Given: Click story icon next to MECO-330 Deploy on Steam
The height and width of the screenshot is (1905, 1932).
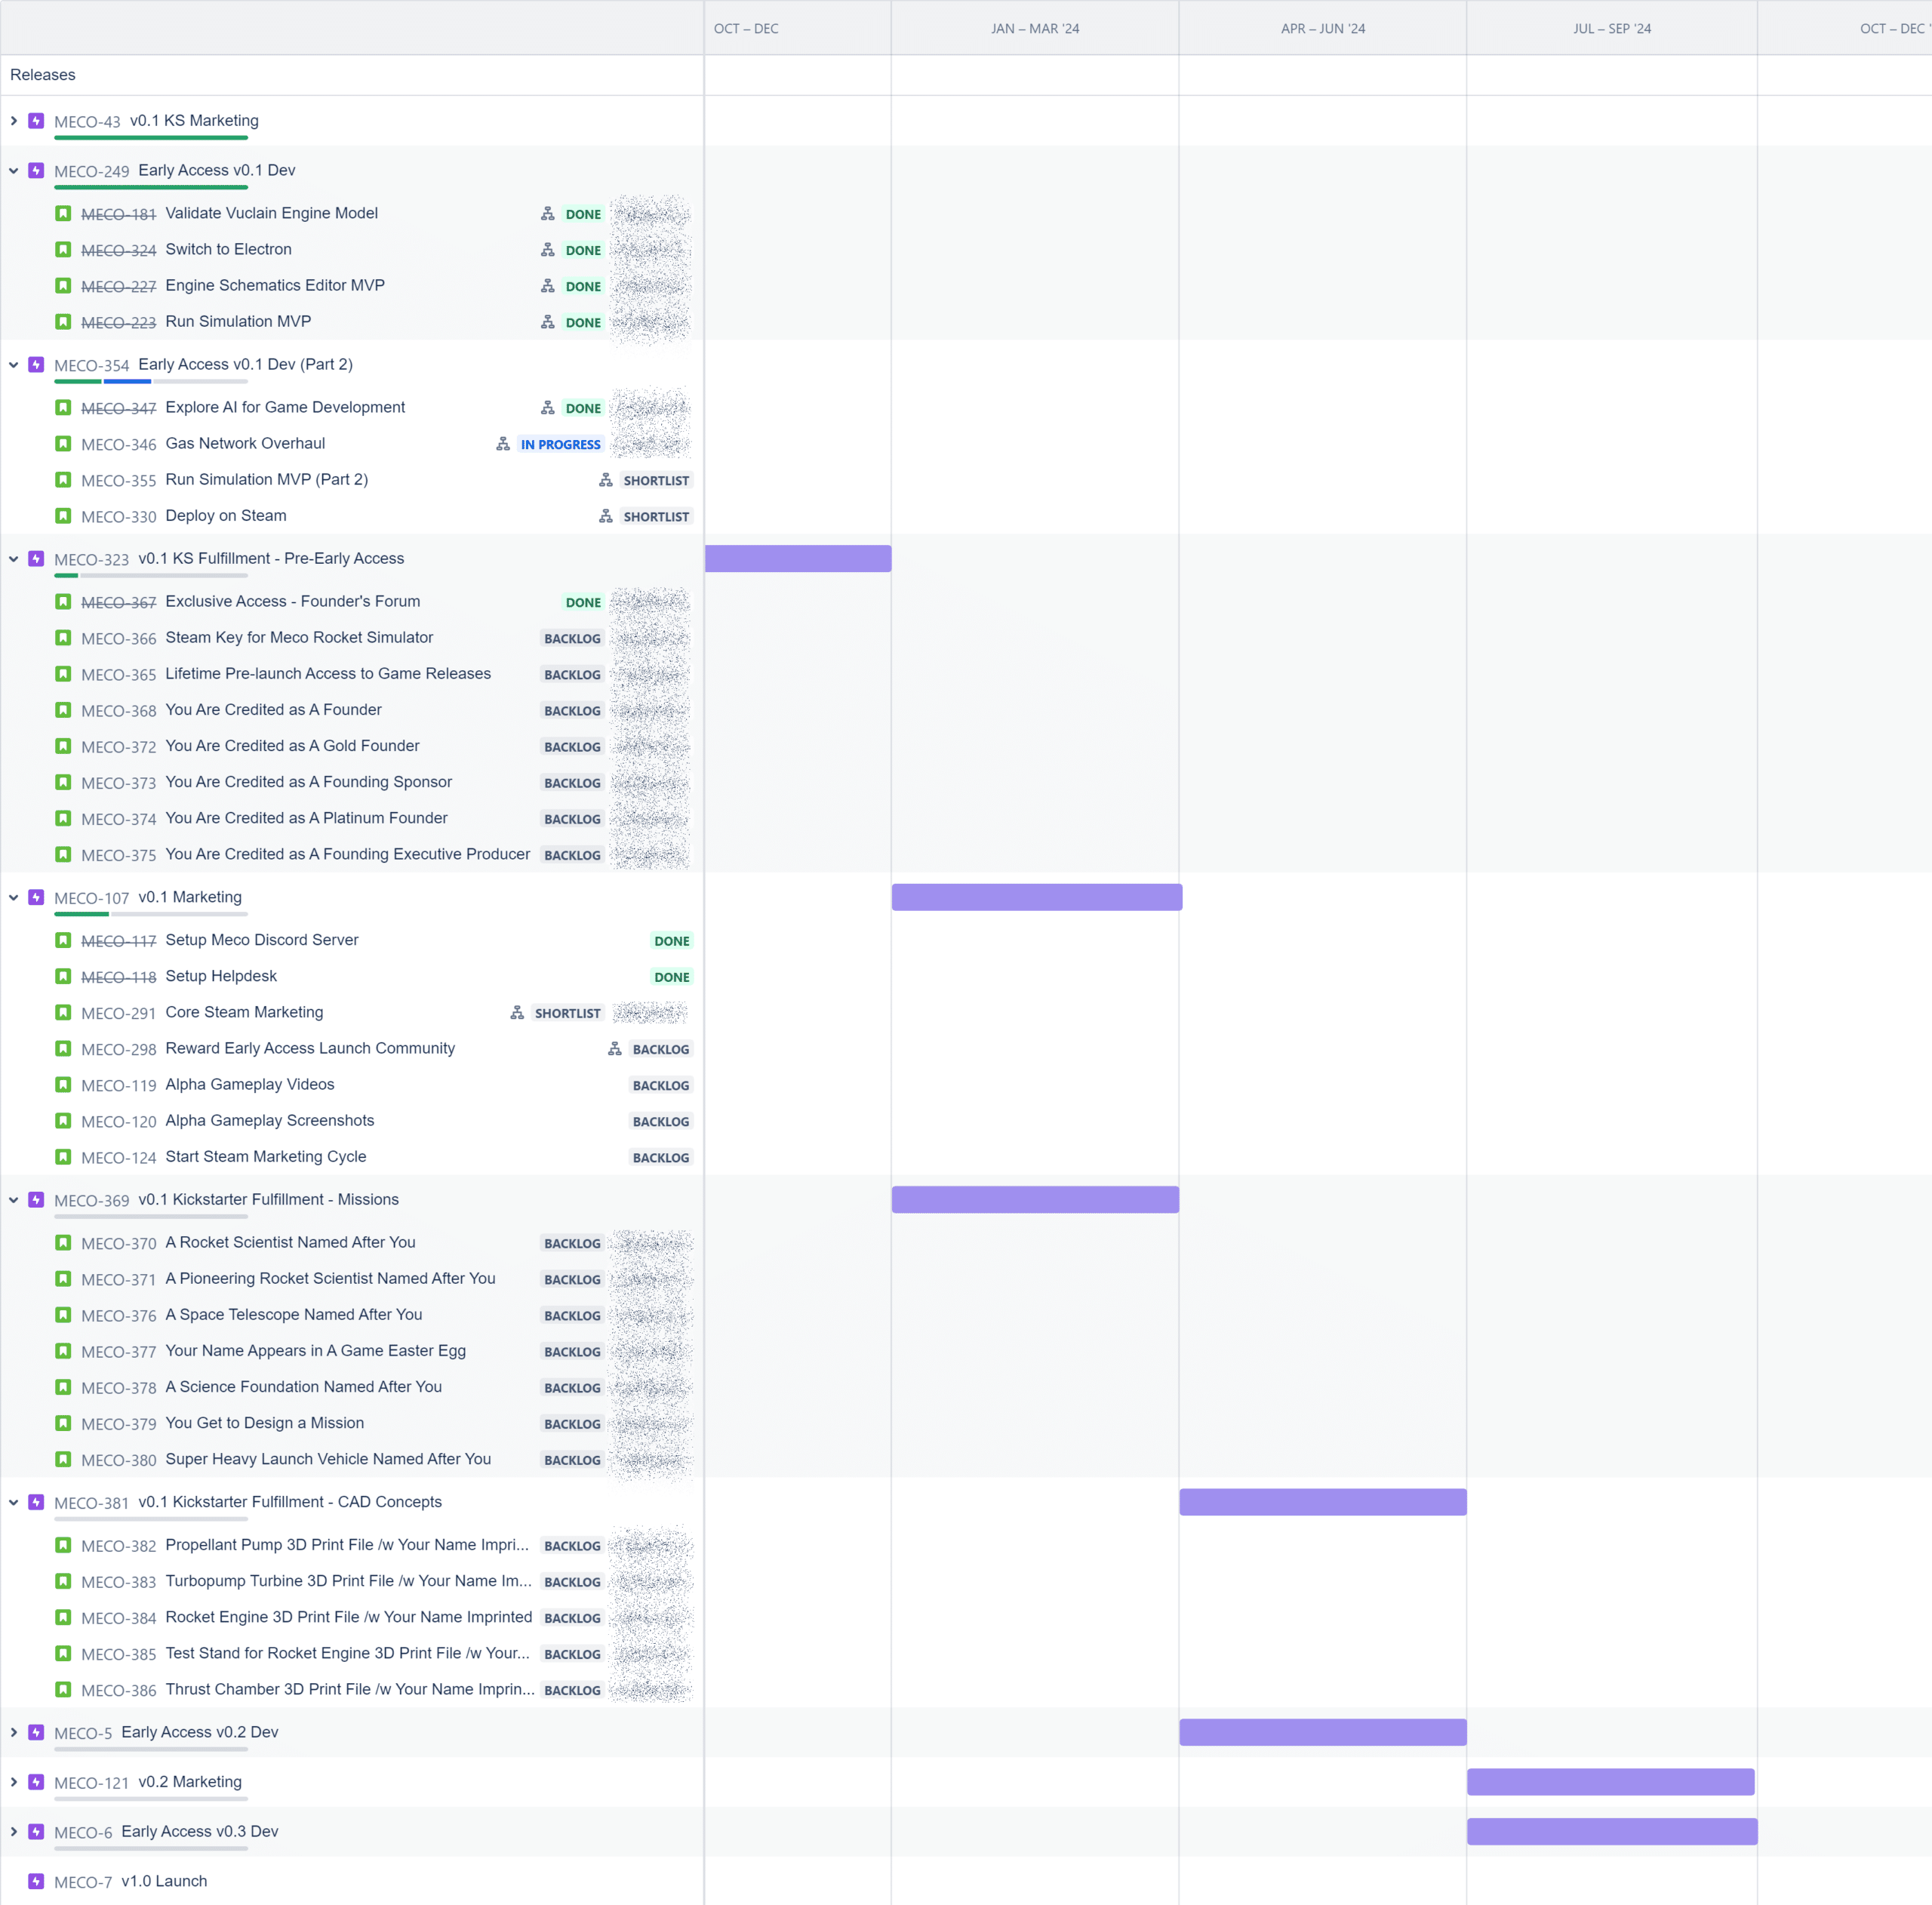Looking at the screenshot, I should (63, 516).
